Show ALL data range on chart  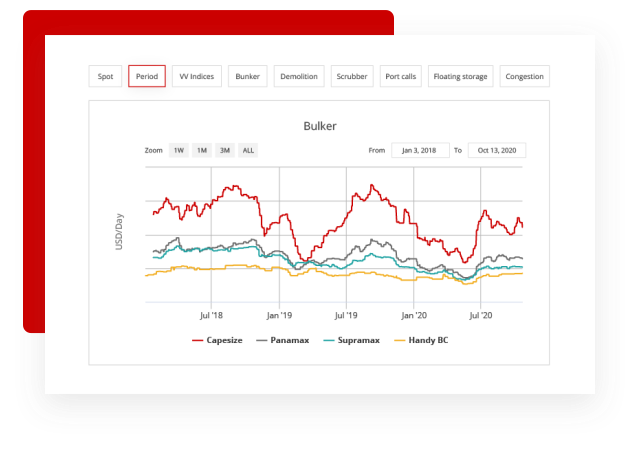coord(248,150)
